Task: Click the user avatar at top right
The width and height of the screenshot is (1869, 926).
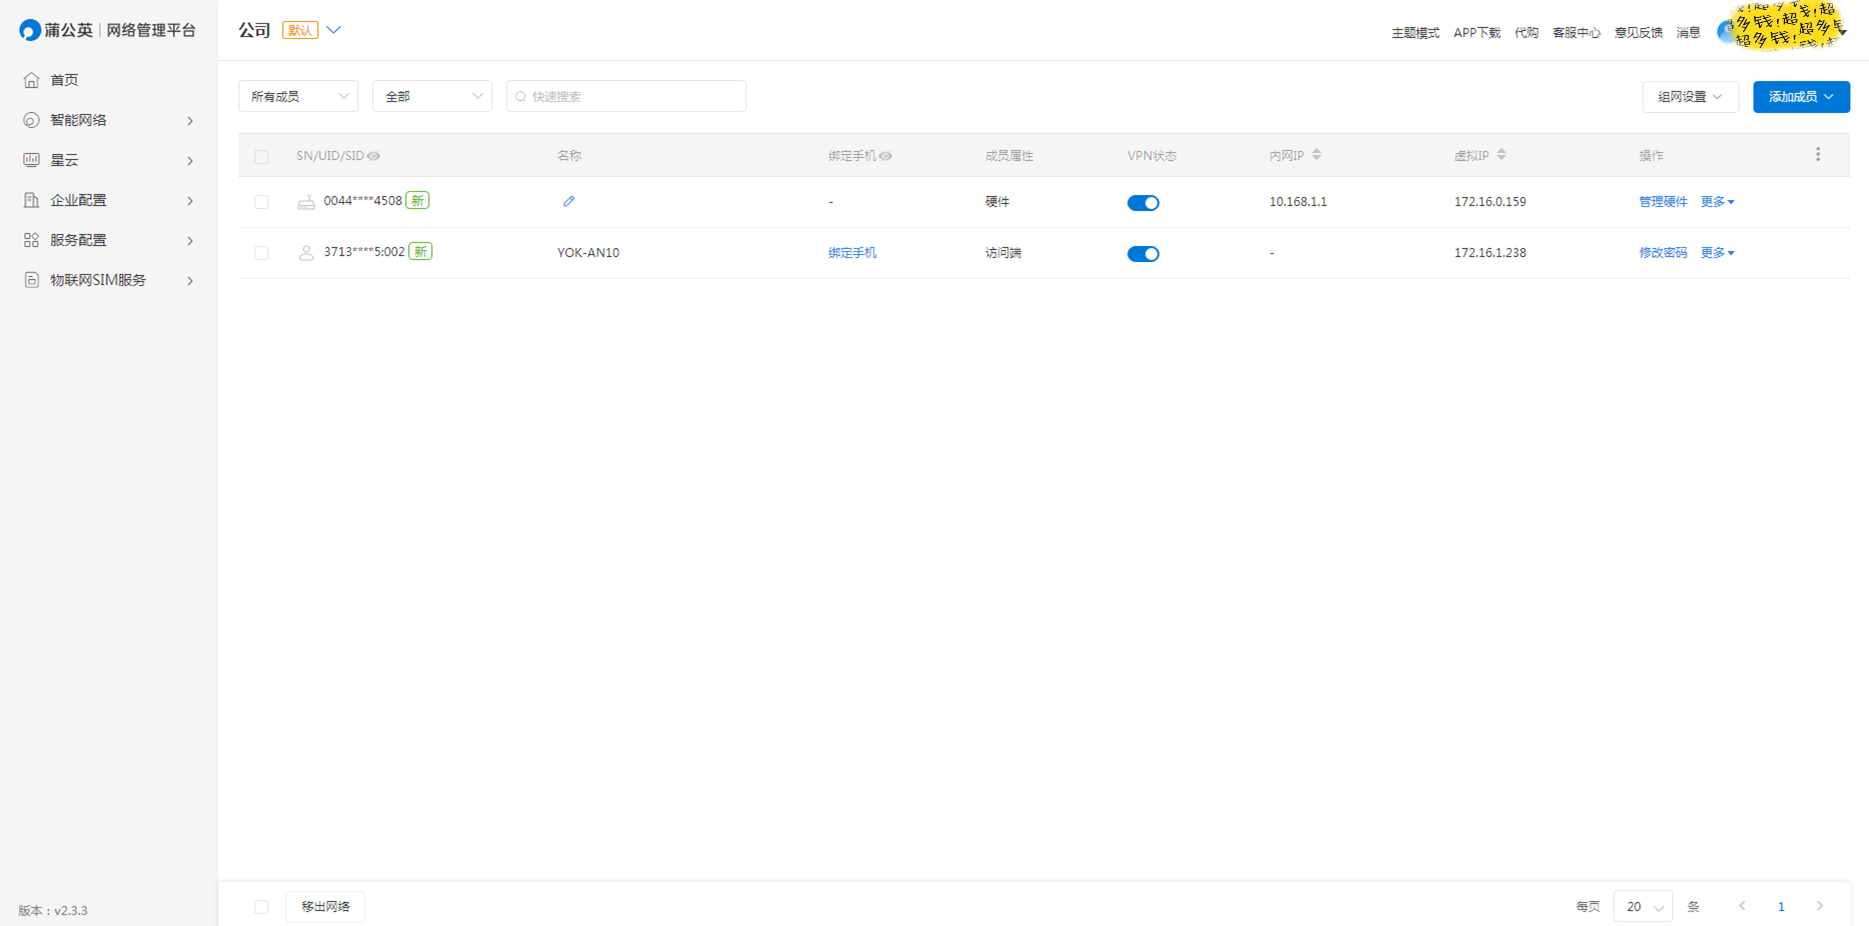Action: coord(1727,32)
